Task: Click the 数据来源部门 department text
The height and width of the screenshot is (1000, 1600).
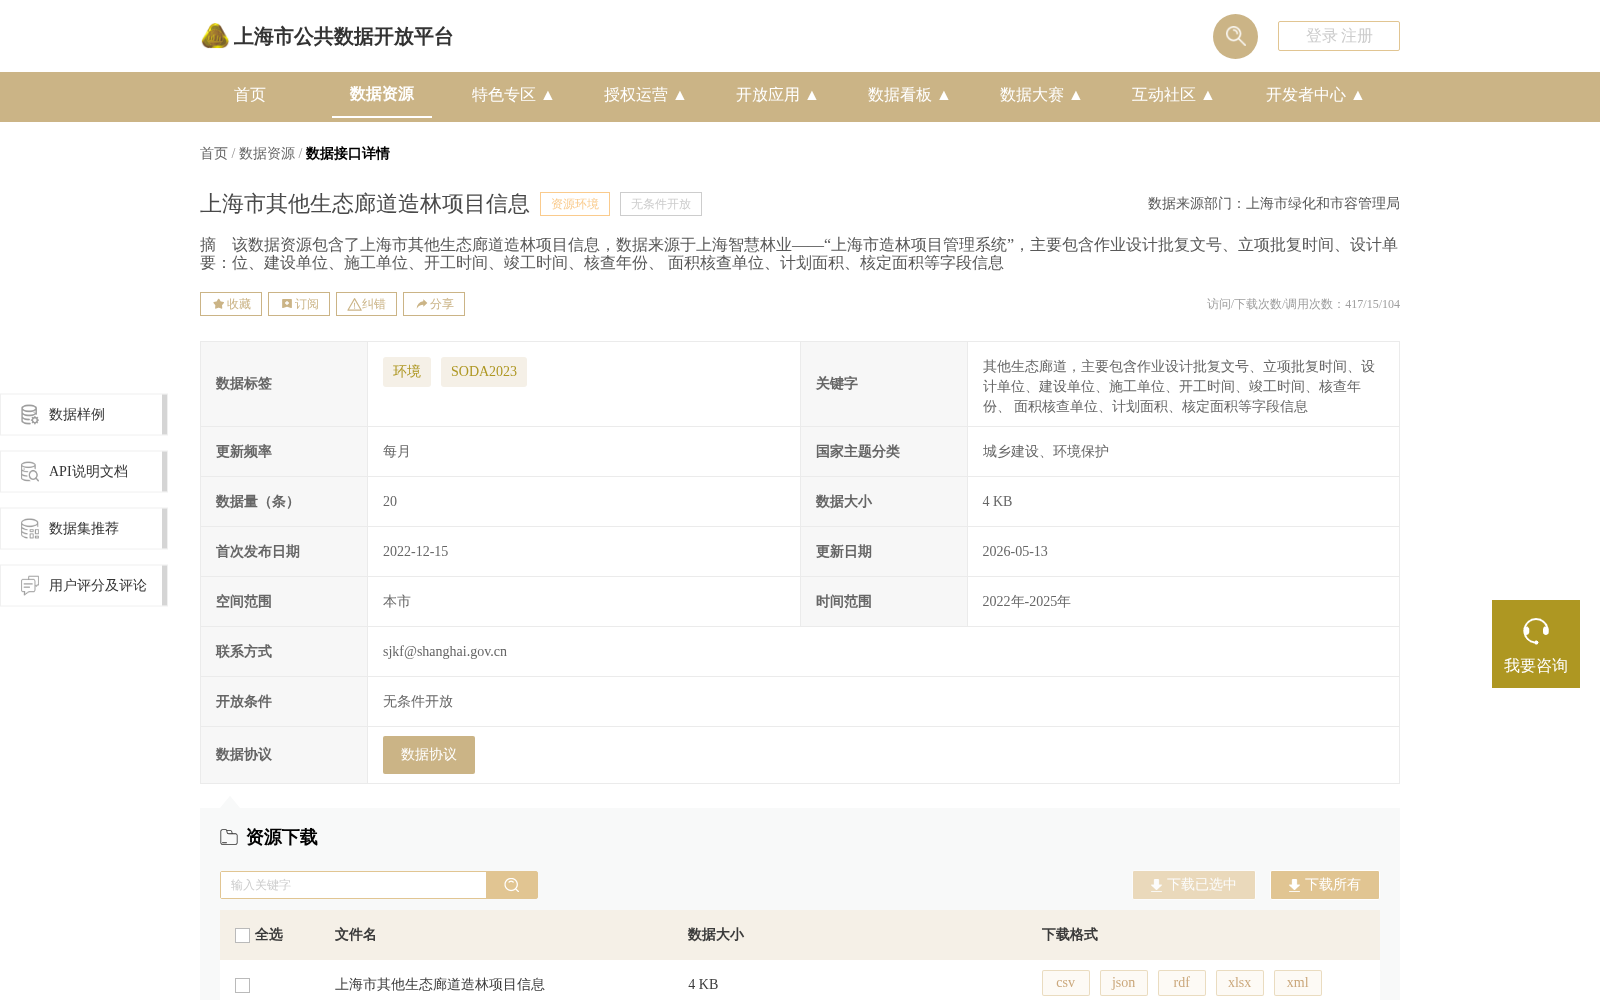Action: [1274, 204]
